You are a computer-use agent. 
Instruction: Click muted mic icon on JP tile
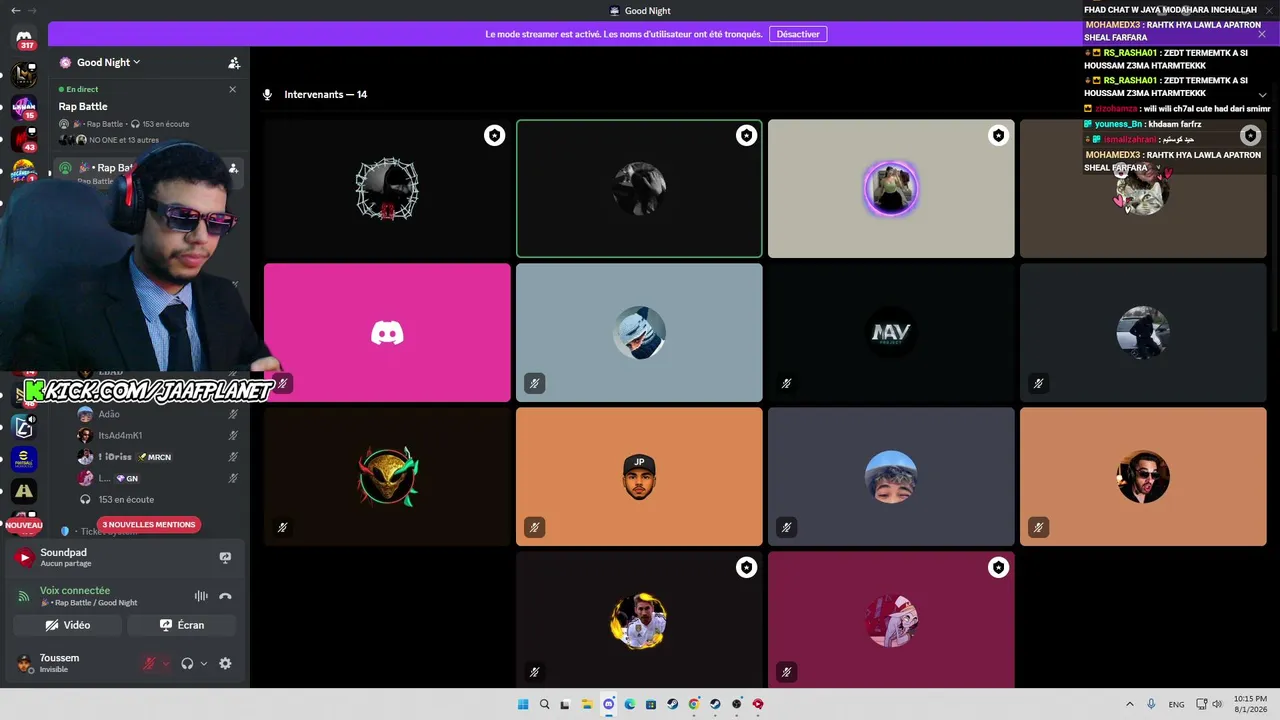pyautogui.click(x=535, y=527)
